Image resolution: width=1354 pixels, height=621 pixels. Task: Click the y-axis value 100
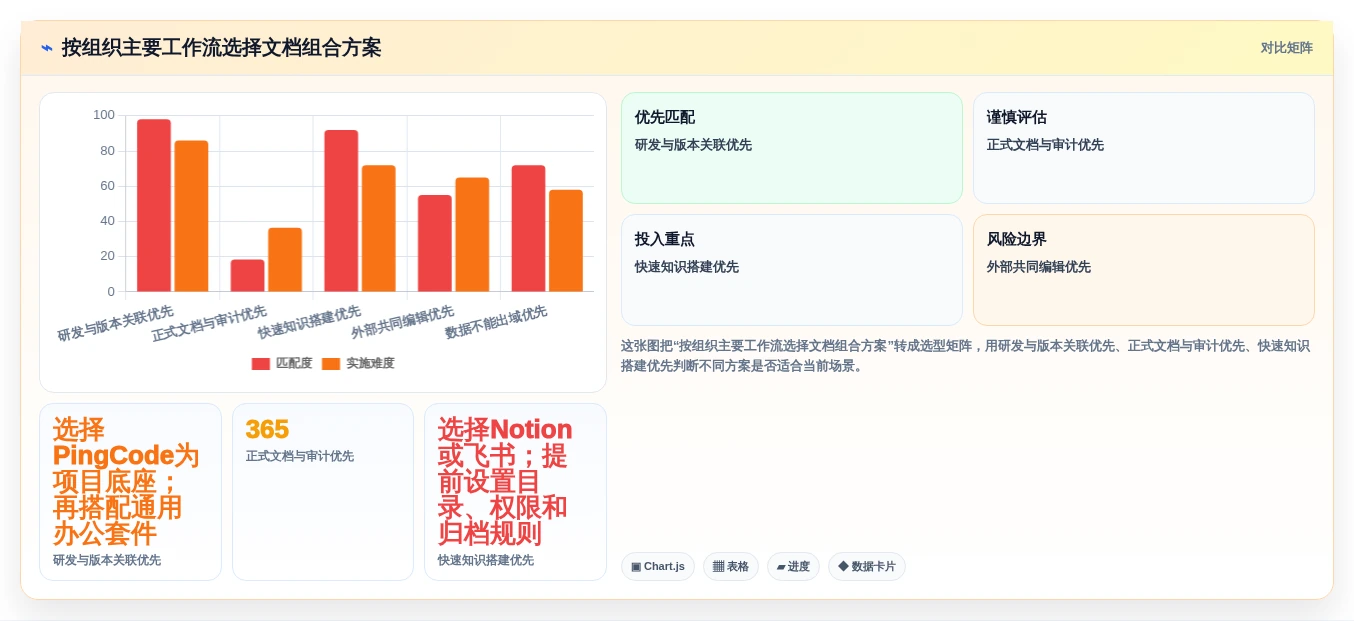104,115
